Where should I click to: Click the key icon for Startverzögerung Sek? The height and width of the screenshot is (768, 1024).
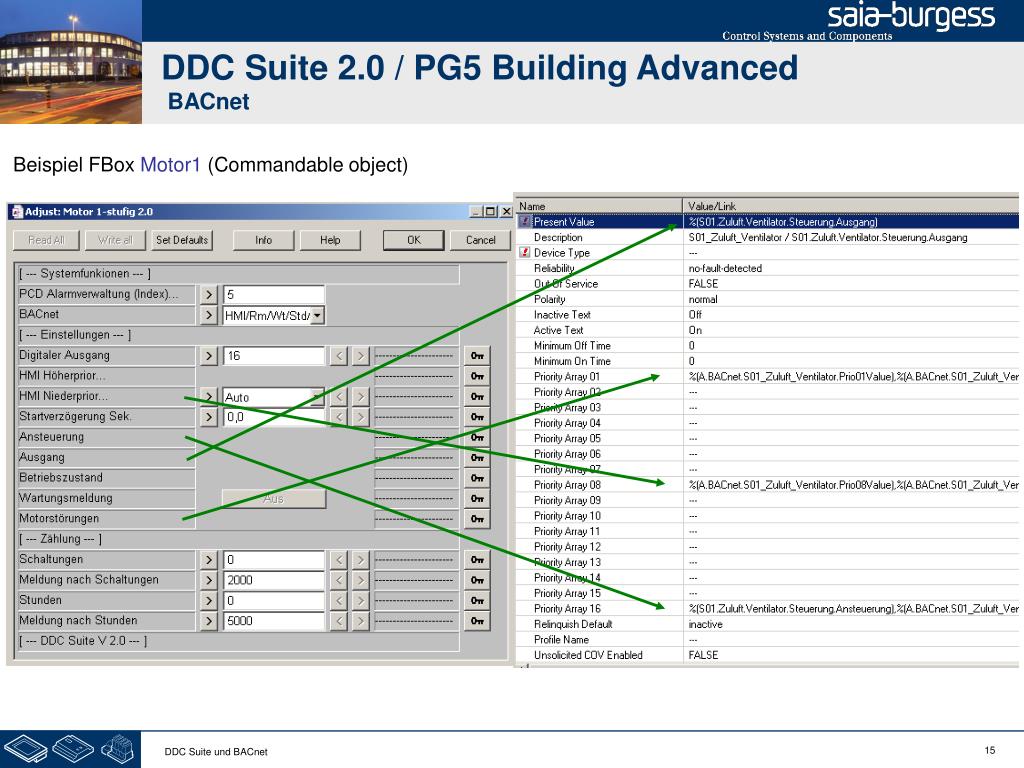[x=477, y=417]
